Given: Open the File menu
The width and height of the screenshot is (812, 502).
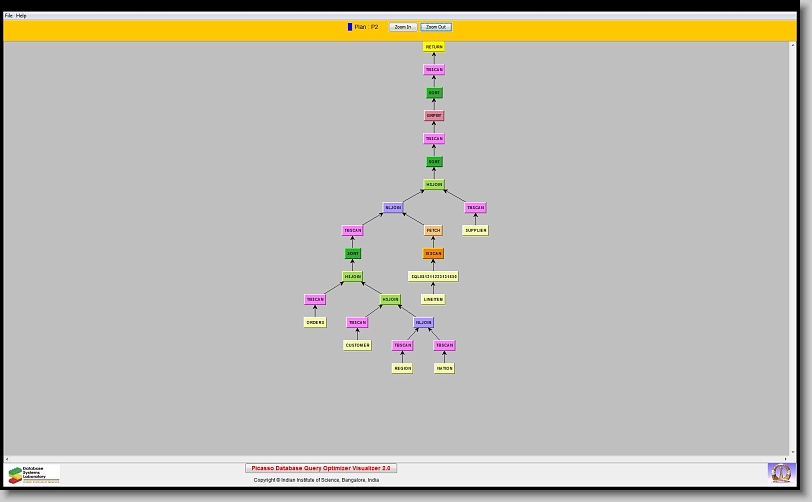Looking at the screenshot, I should click(9, 16).
